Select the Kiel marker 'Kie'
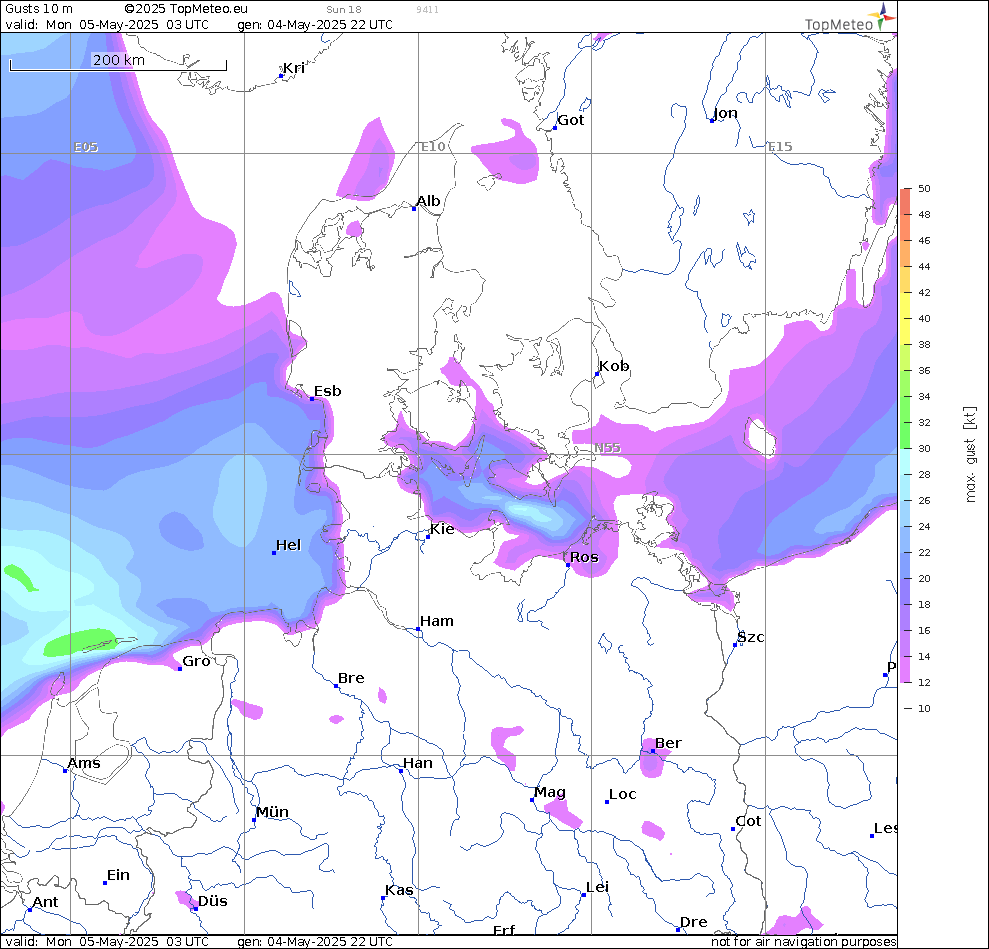989x949 pixels. pos(428,537)
